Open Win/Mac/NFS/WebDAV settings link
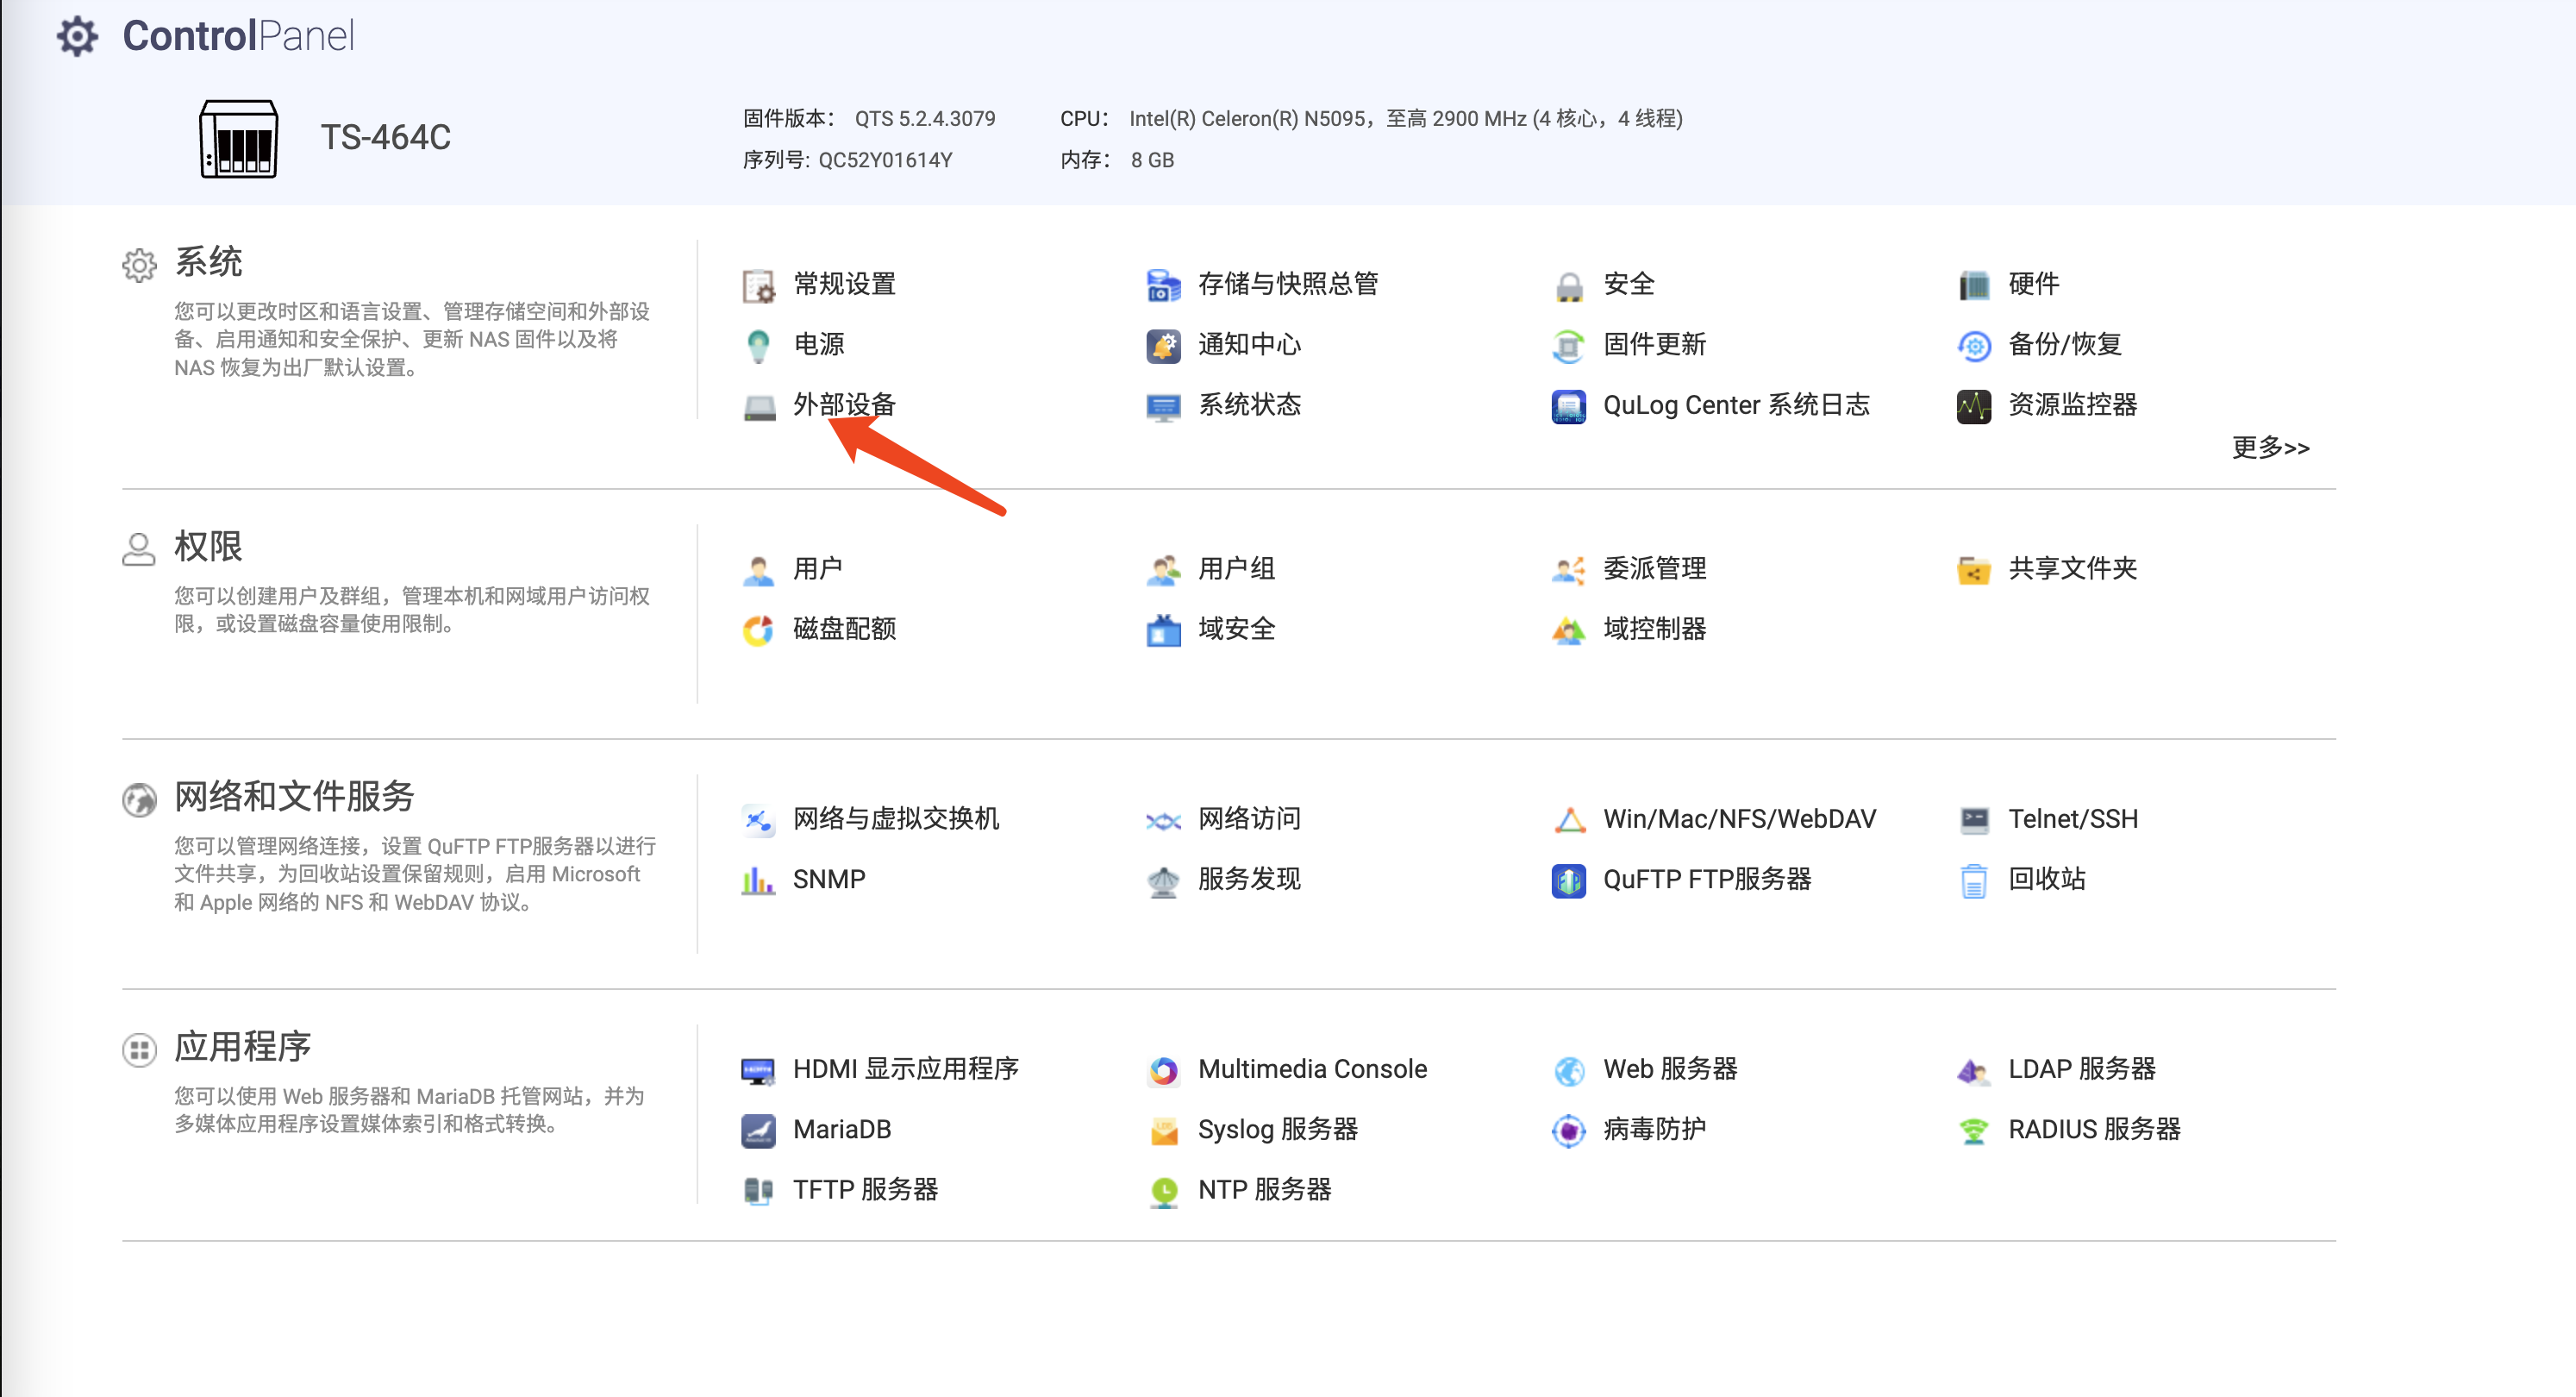The image size is (2576, 1397). [x=1739, y=819]
